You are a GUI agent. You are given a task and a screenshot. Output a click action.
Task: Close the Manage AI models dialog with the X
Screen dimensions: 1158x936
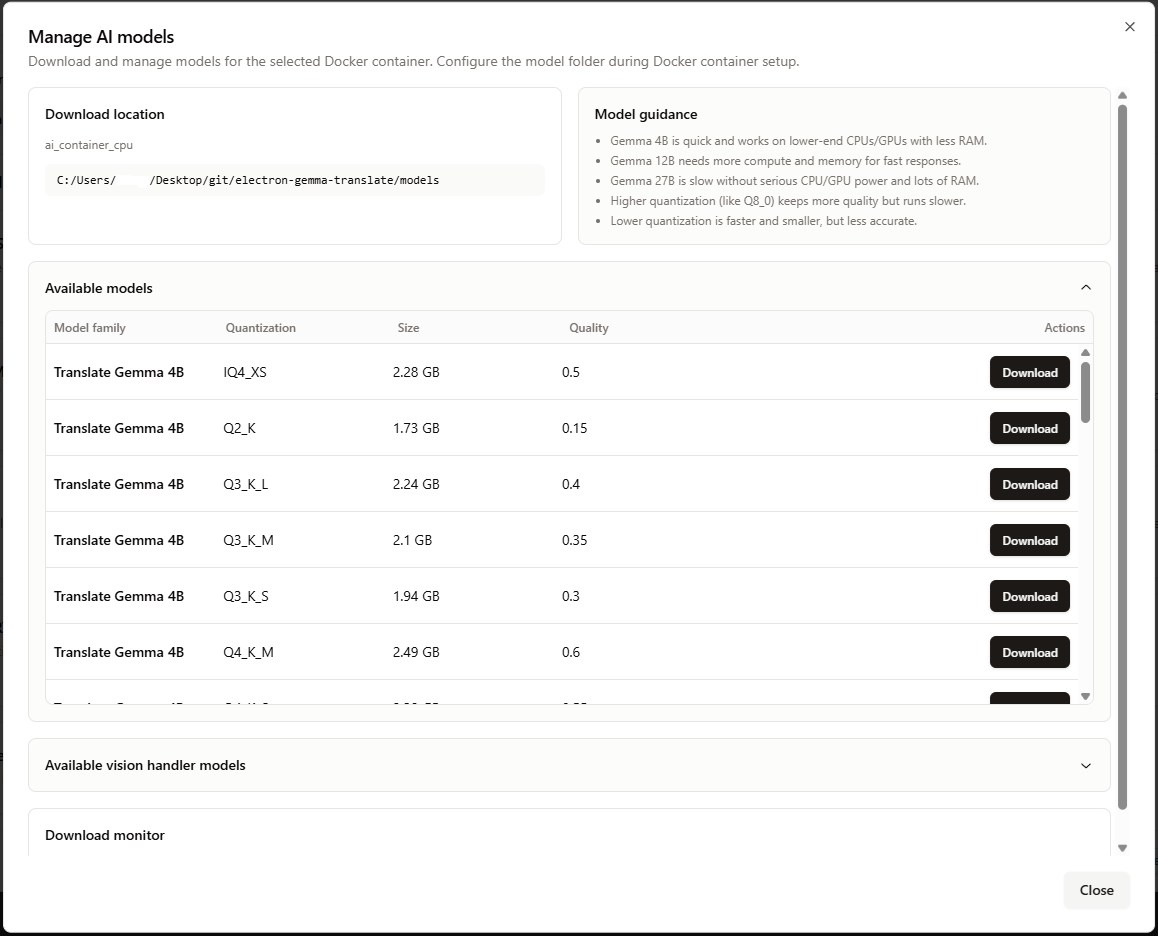[x=1129, y=27]
